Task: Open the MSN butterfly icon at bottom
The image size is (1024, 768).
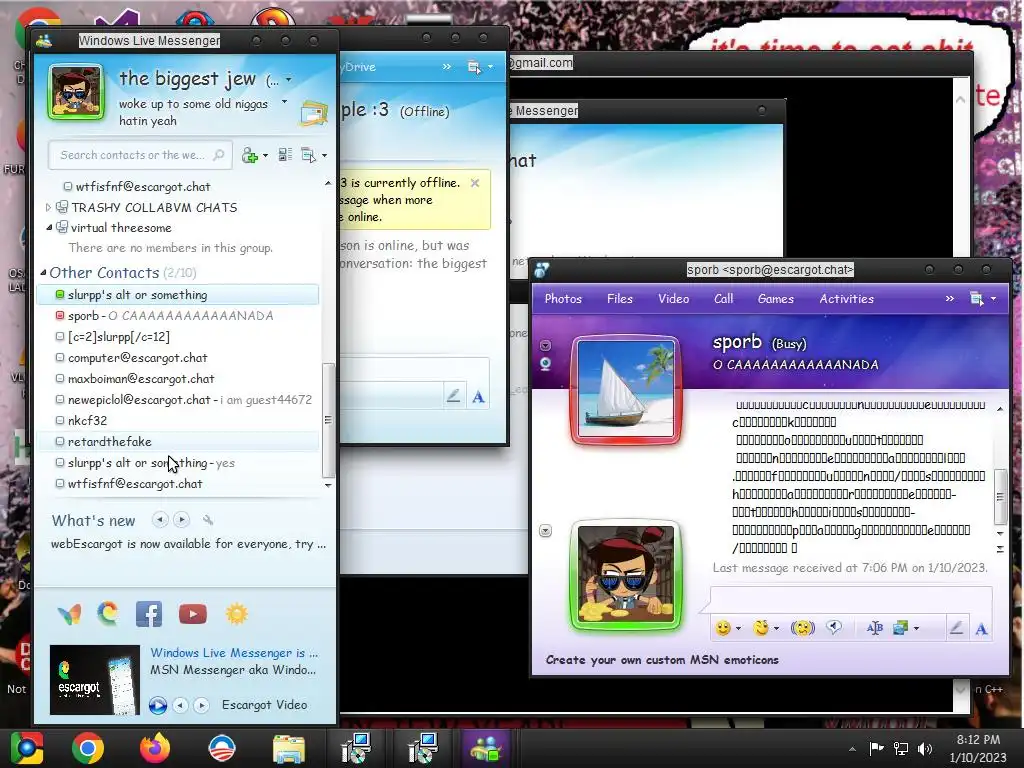Action: click(69, 614)
